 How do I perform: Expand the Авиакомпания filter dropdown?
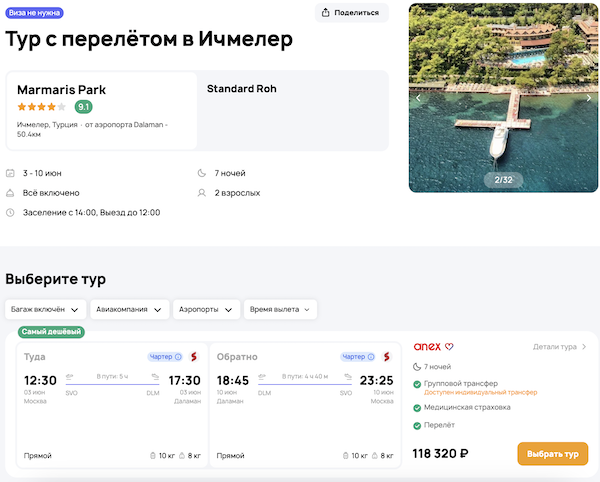(129, 309)
